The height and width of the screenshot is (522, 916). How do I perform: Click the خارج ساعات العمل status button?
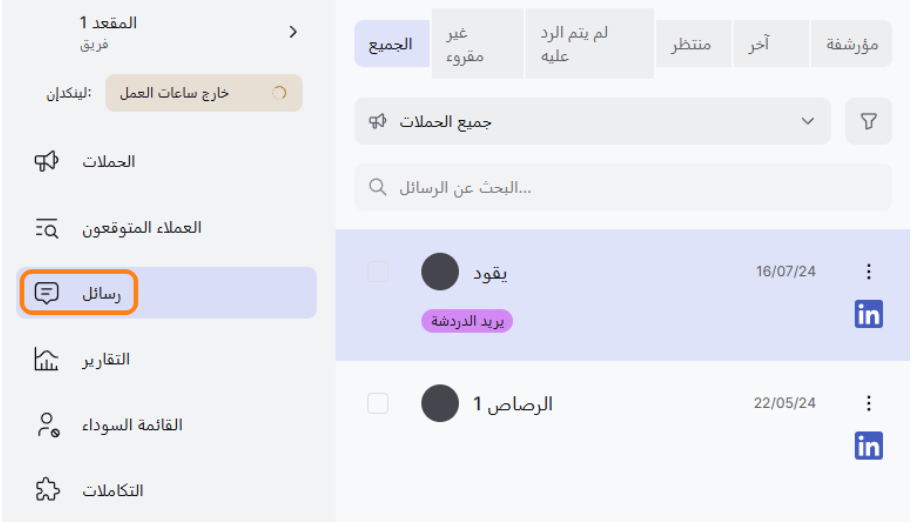pyautogui.click(x=203, y=93)
